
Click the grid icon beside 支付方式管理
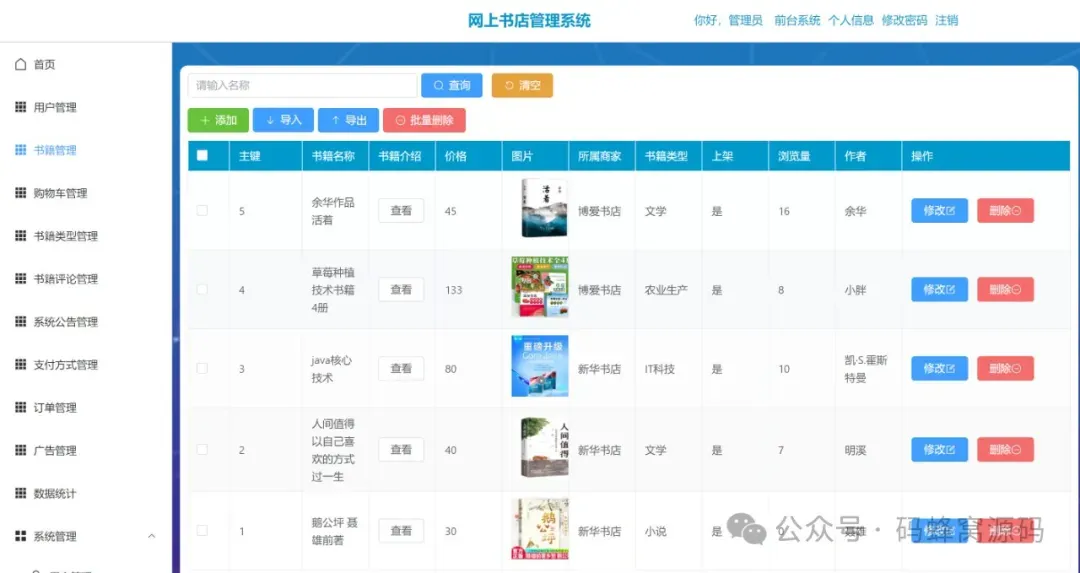pyautogui.click(x=21, y=364)
